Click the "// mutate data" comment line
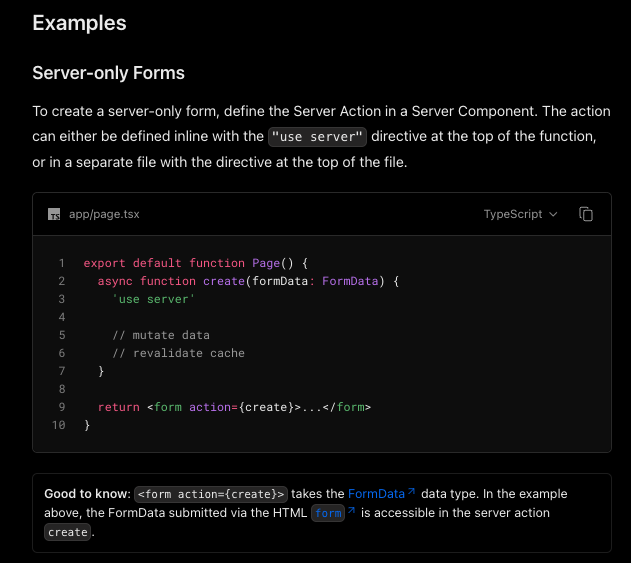Viewport: 631px width, 563px height. [160, 335]
